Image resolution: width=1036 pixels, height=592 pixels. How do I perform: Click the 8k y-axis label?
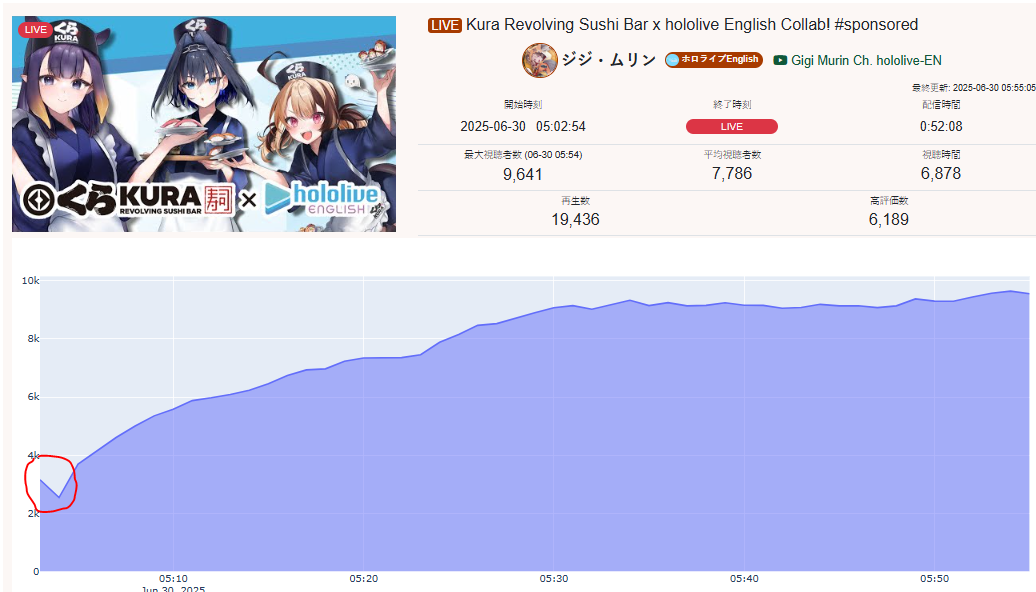[x=33, y=338]
